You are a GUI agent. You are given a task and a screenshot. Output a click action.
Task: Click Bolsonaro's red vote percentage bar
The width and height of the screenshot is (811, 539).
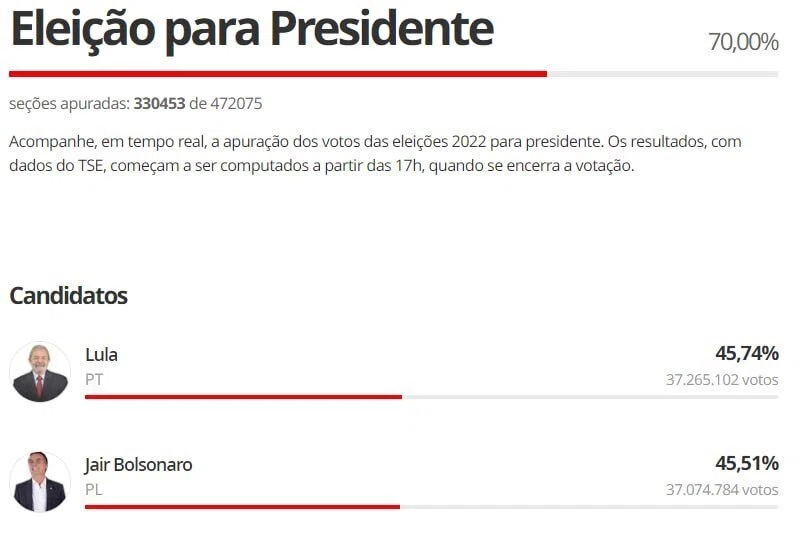tap(242, 507)
